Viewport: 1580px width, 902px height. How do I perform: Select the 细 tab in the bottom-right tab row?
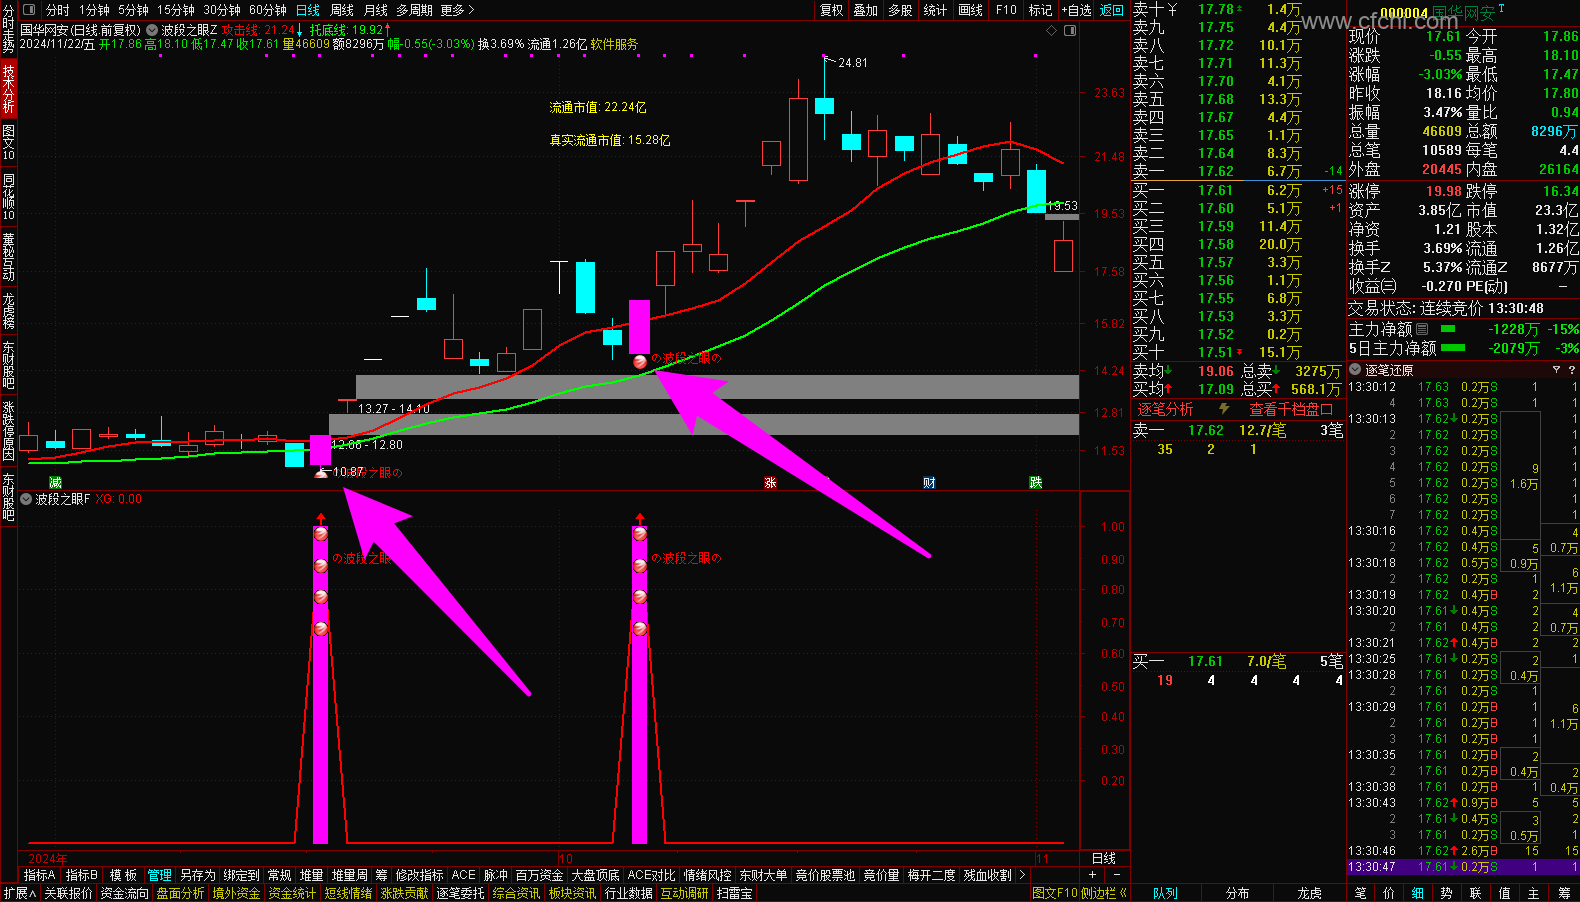click(x=1418, y=893)
